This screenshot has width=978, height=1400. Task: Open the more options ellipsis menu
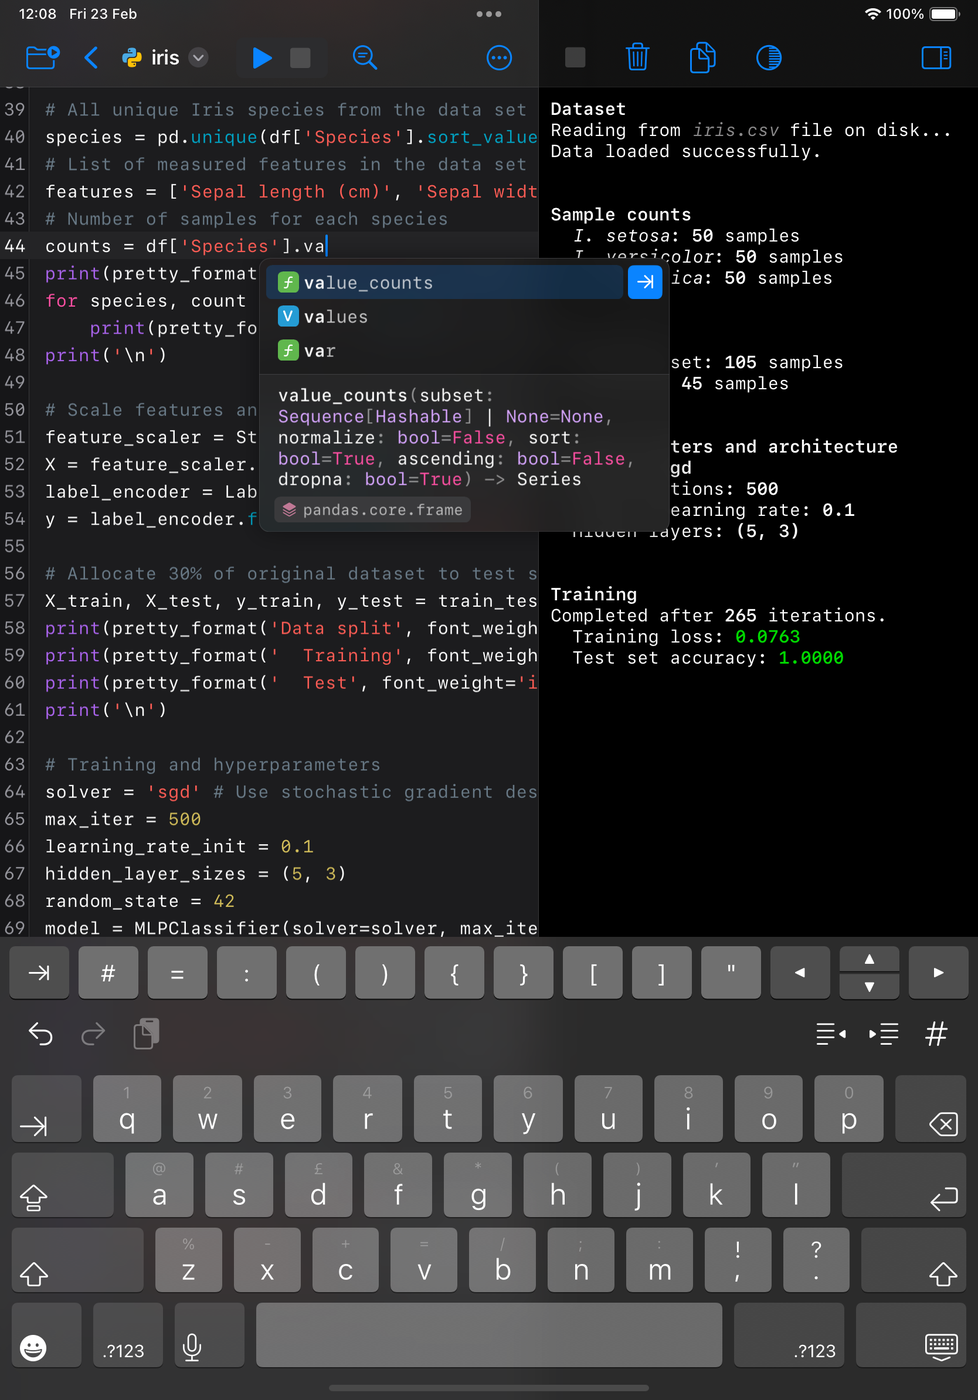(x=499, y=58)
